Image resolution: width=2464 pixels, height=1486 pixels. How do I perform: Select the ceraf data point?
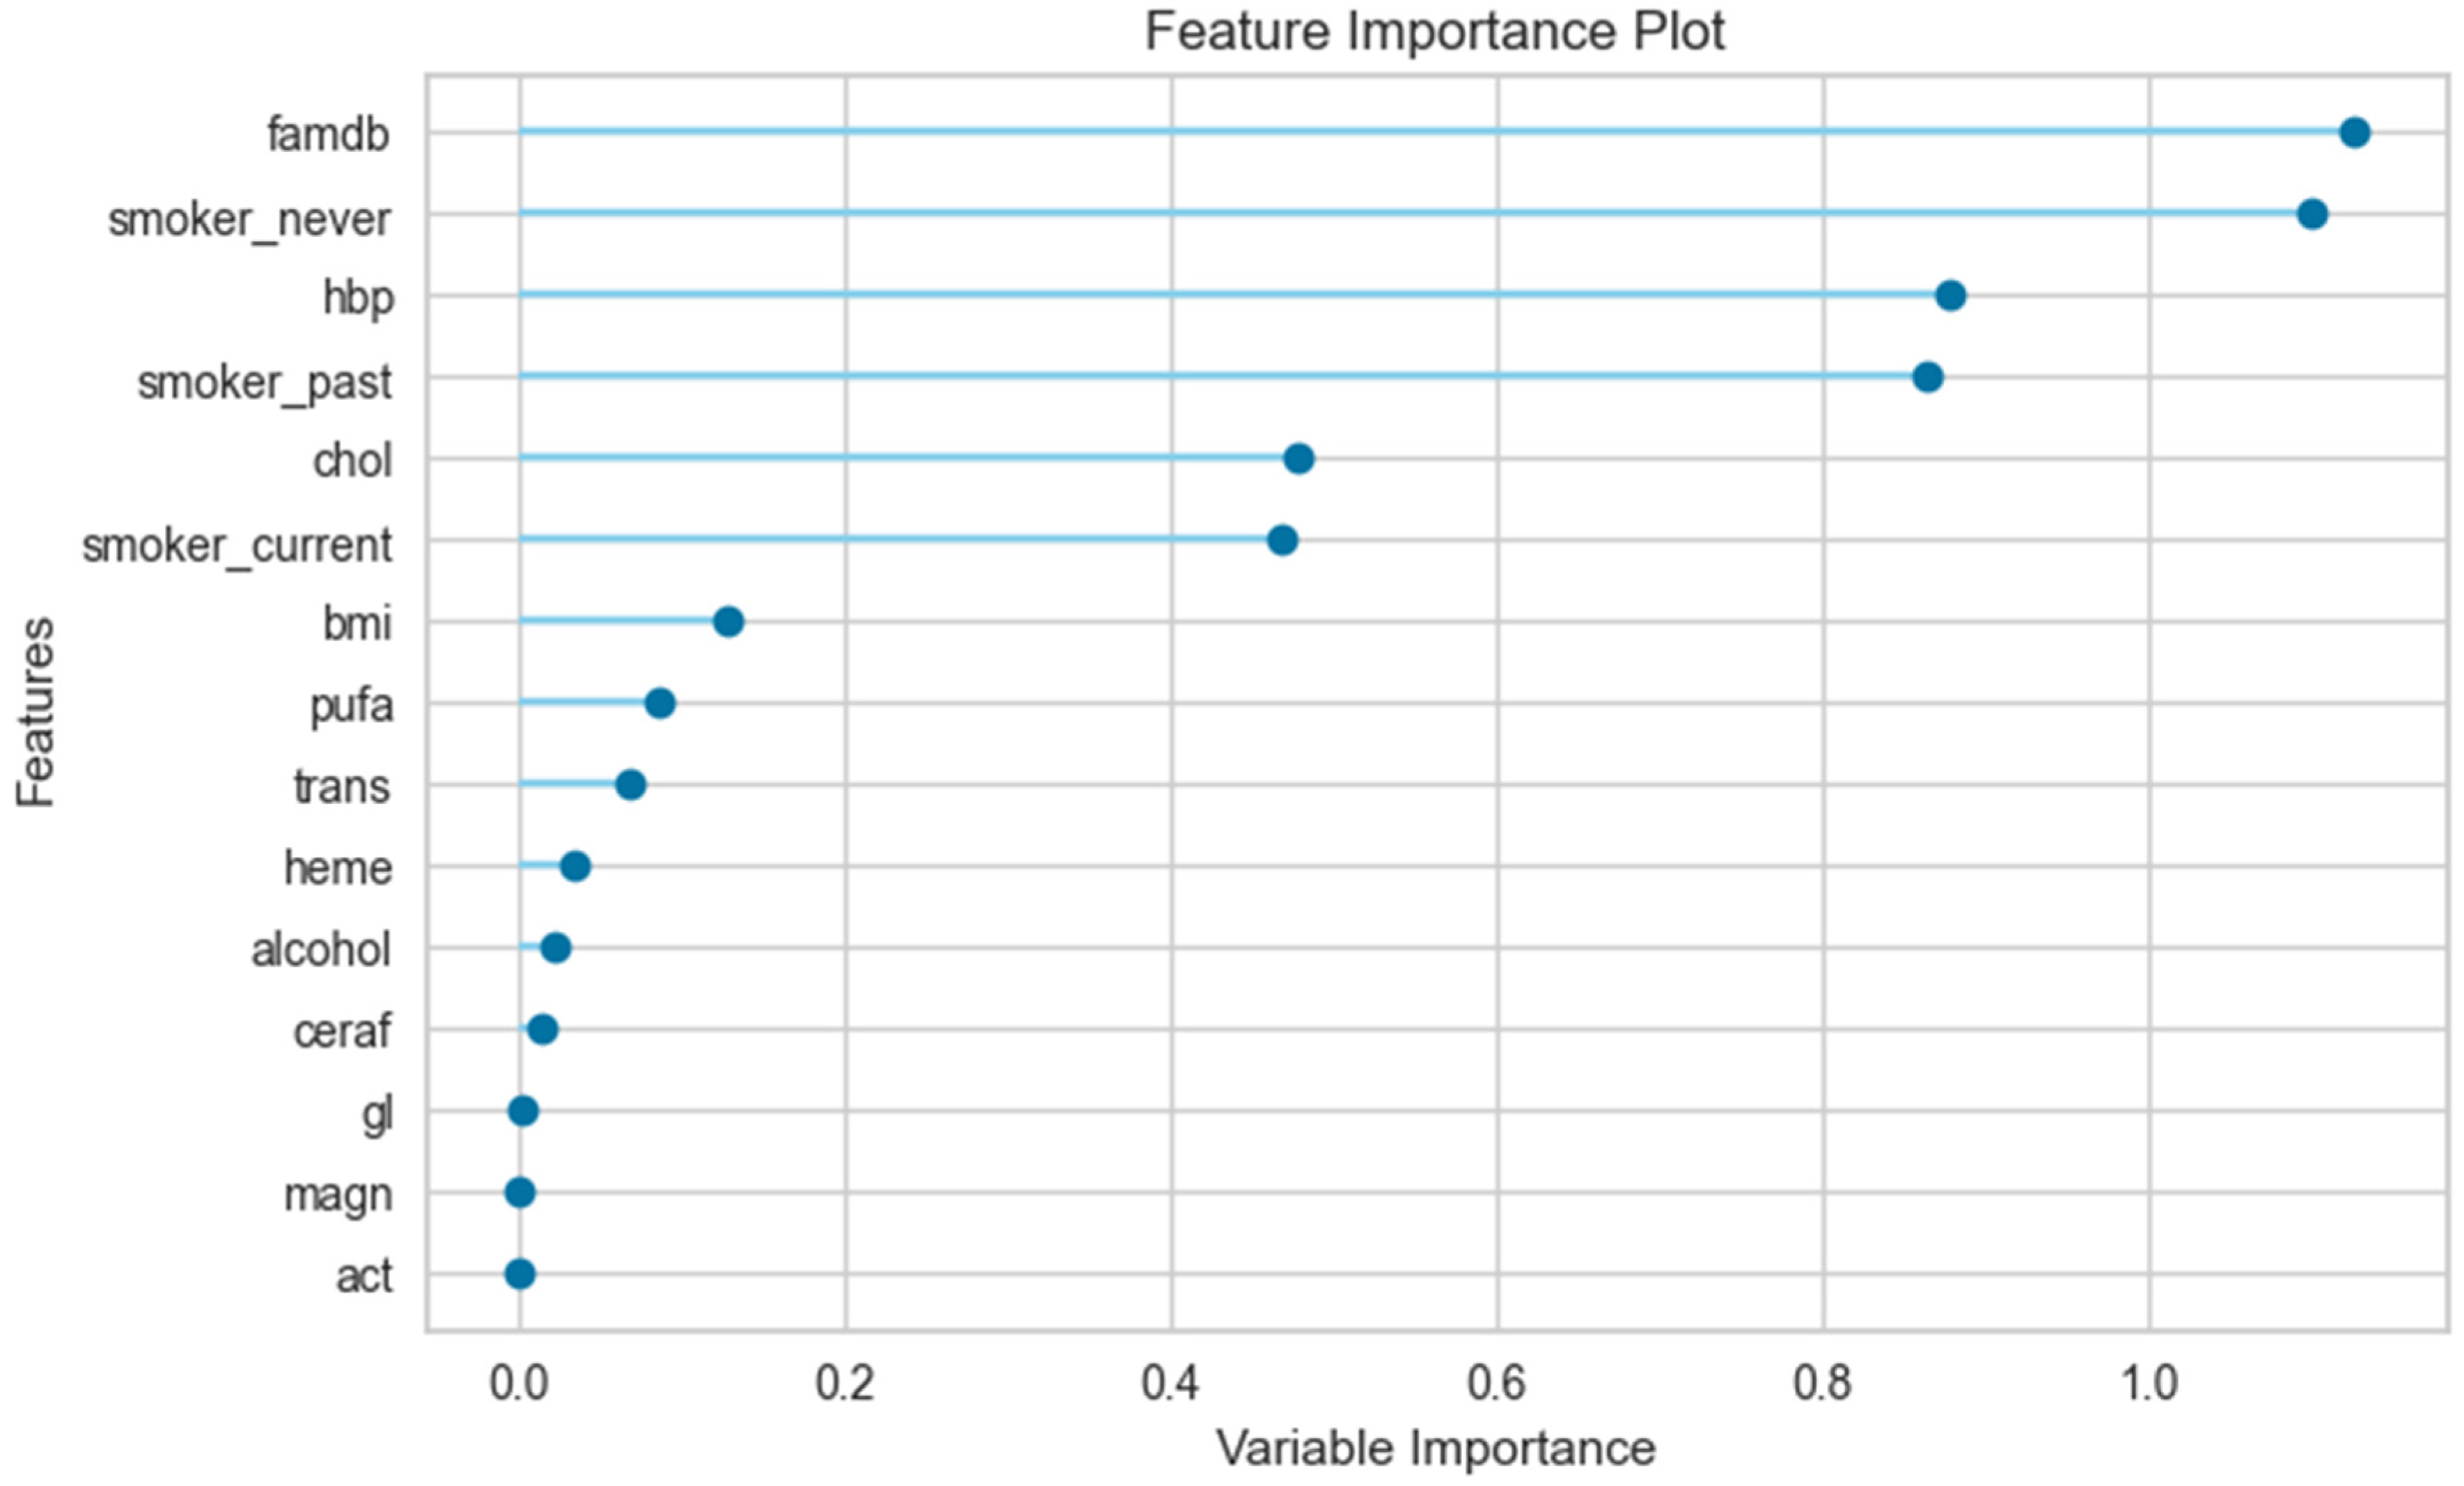pyautogui.click(x=542, y=1029)
